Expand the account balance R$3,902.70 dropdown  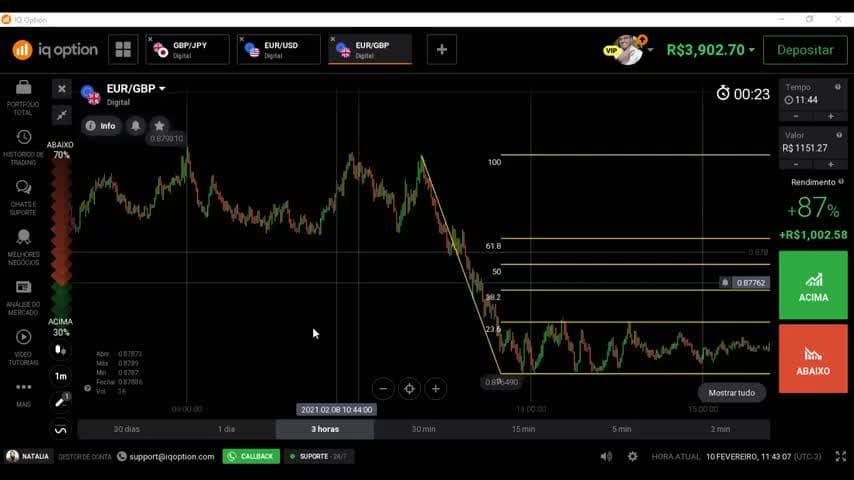(x=752, y=50)
